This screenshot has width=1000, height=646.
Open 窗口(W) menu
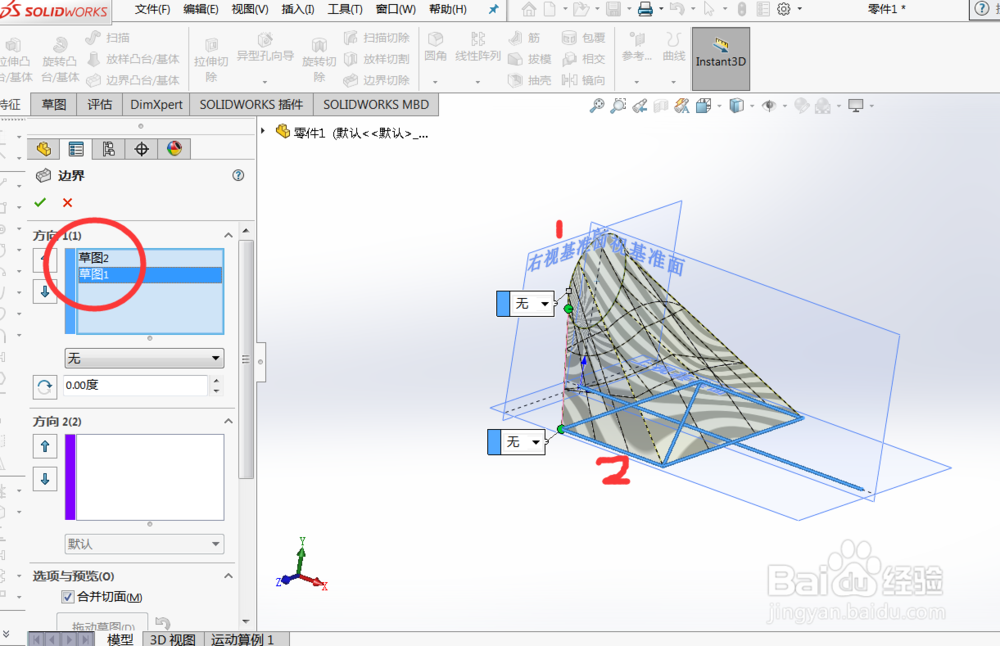(x=396, y=10)
